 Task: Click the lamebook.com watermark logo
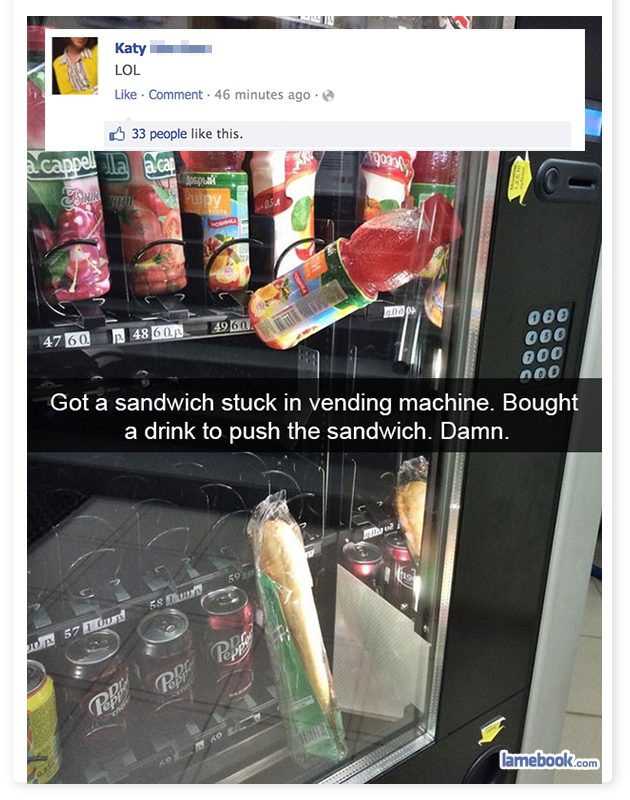coord(548,760)
